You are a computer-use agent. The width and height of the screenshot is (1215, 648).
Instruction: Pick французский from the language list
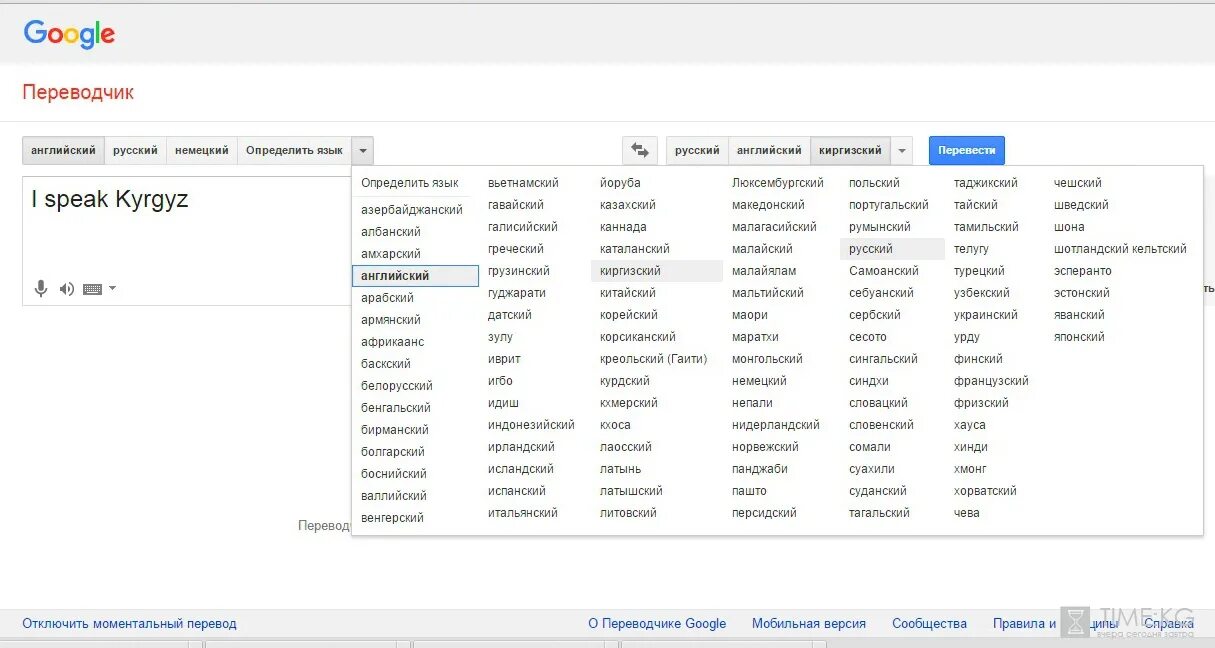991,381
